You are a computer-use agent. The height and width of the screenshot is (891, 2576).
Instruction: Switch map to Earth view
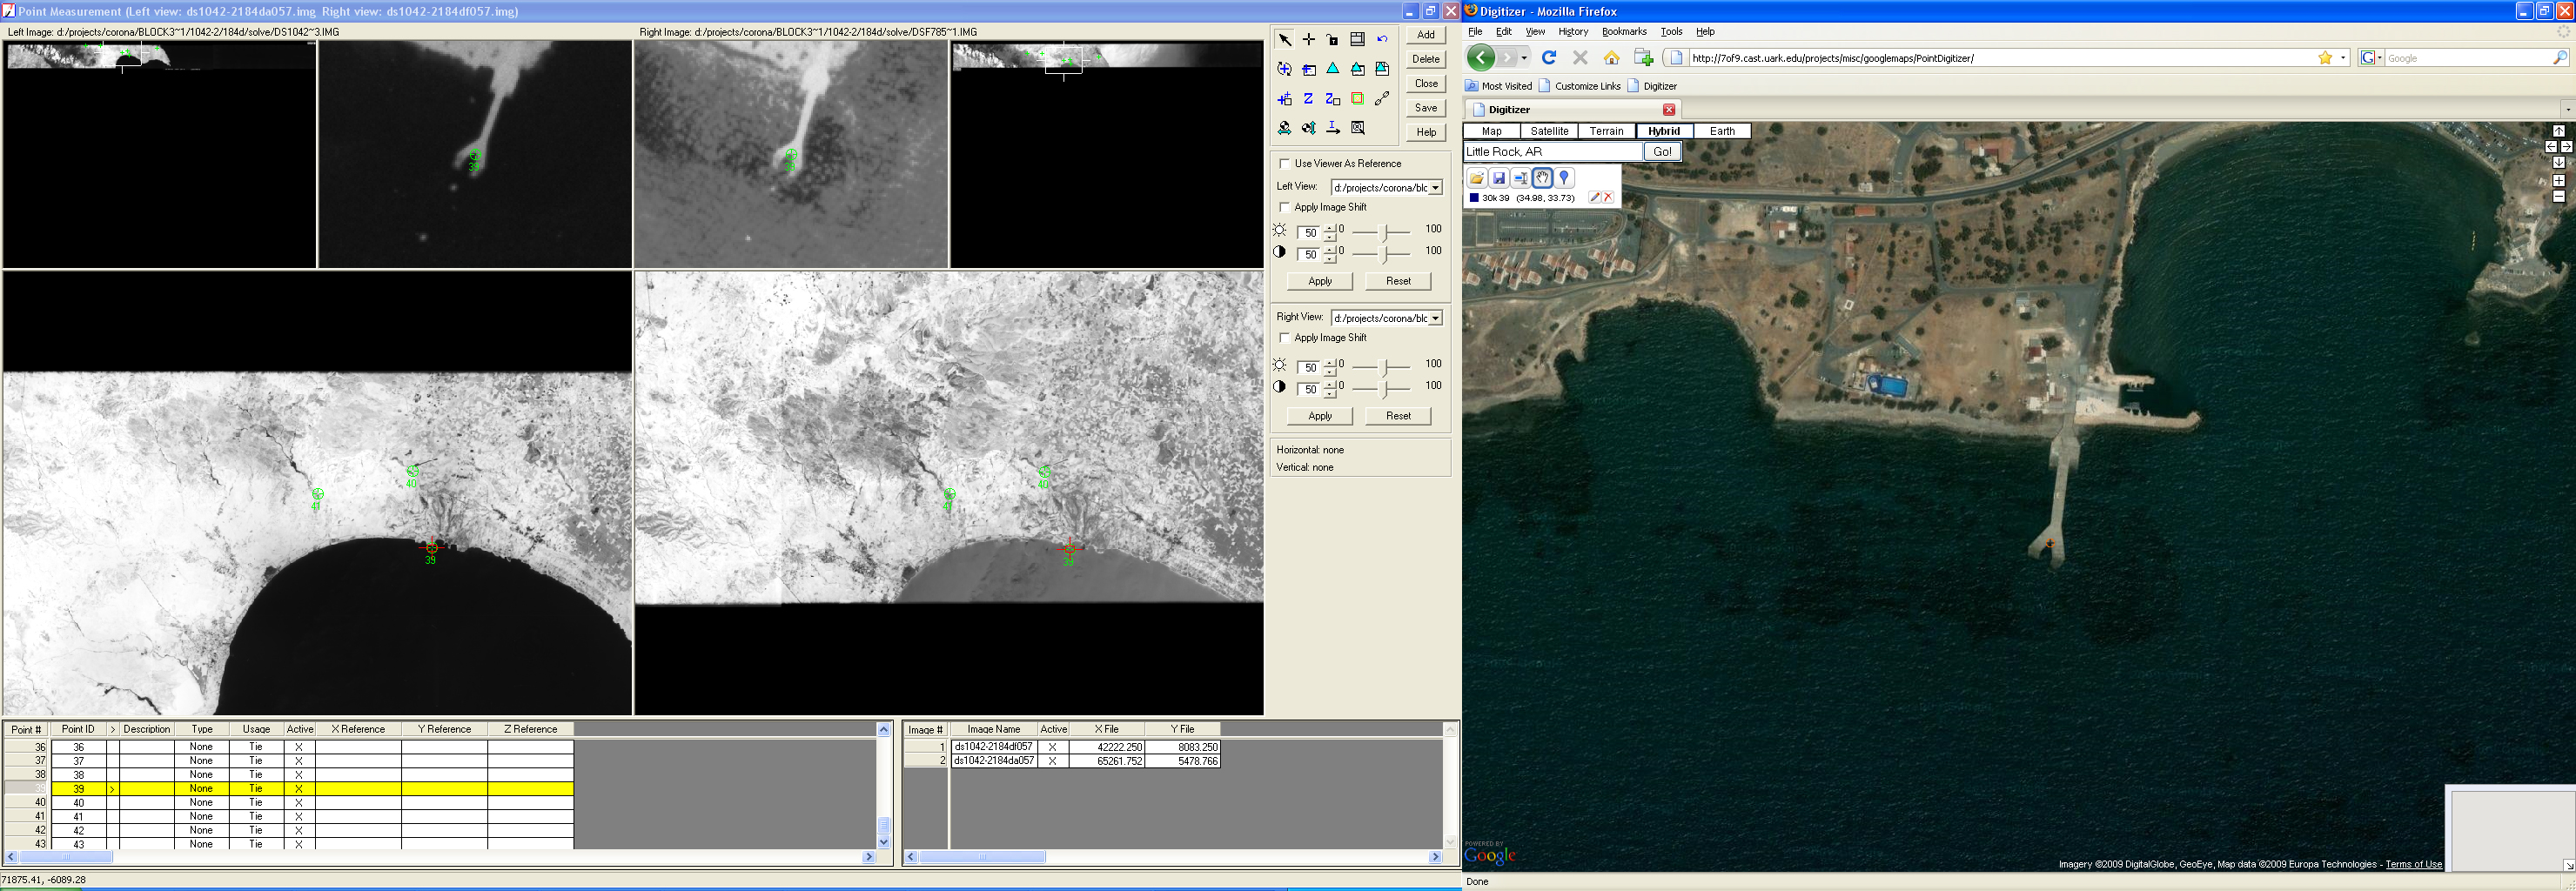(1722, 131)
